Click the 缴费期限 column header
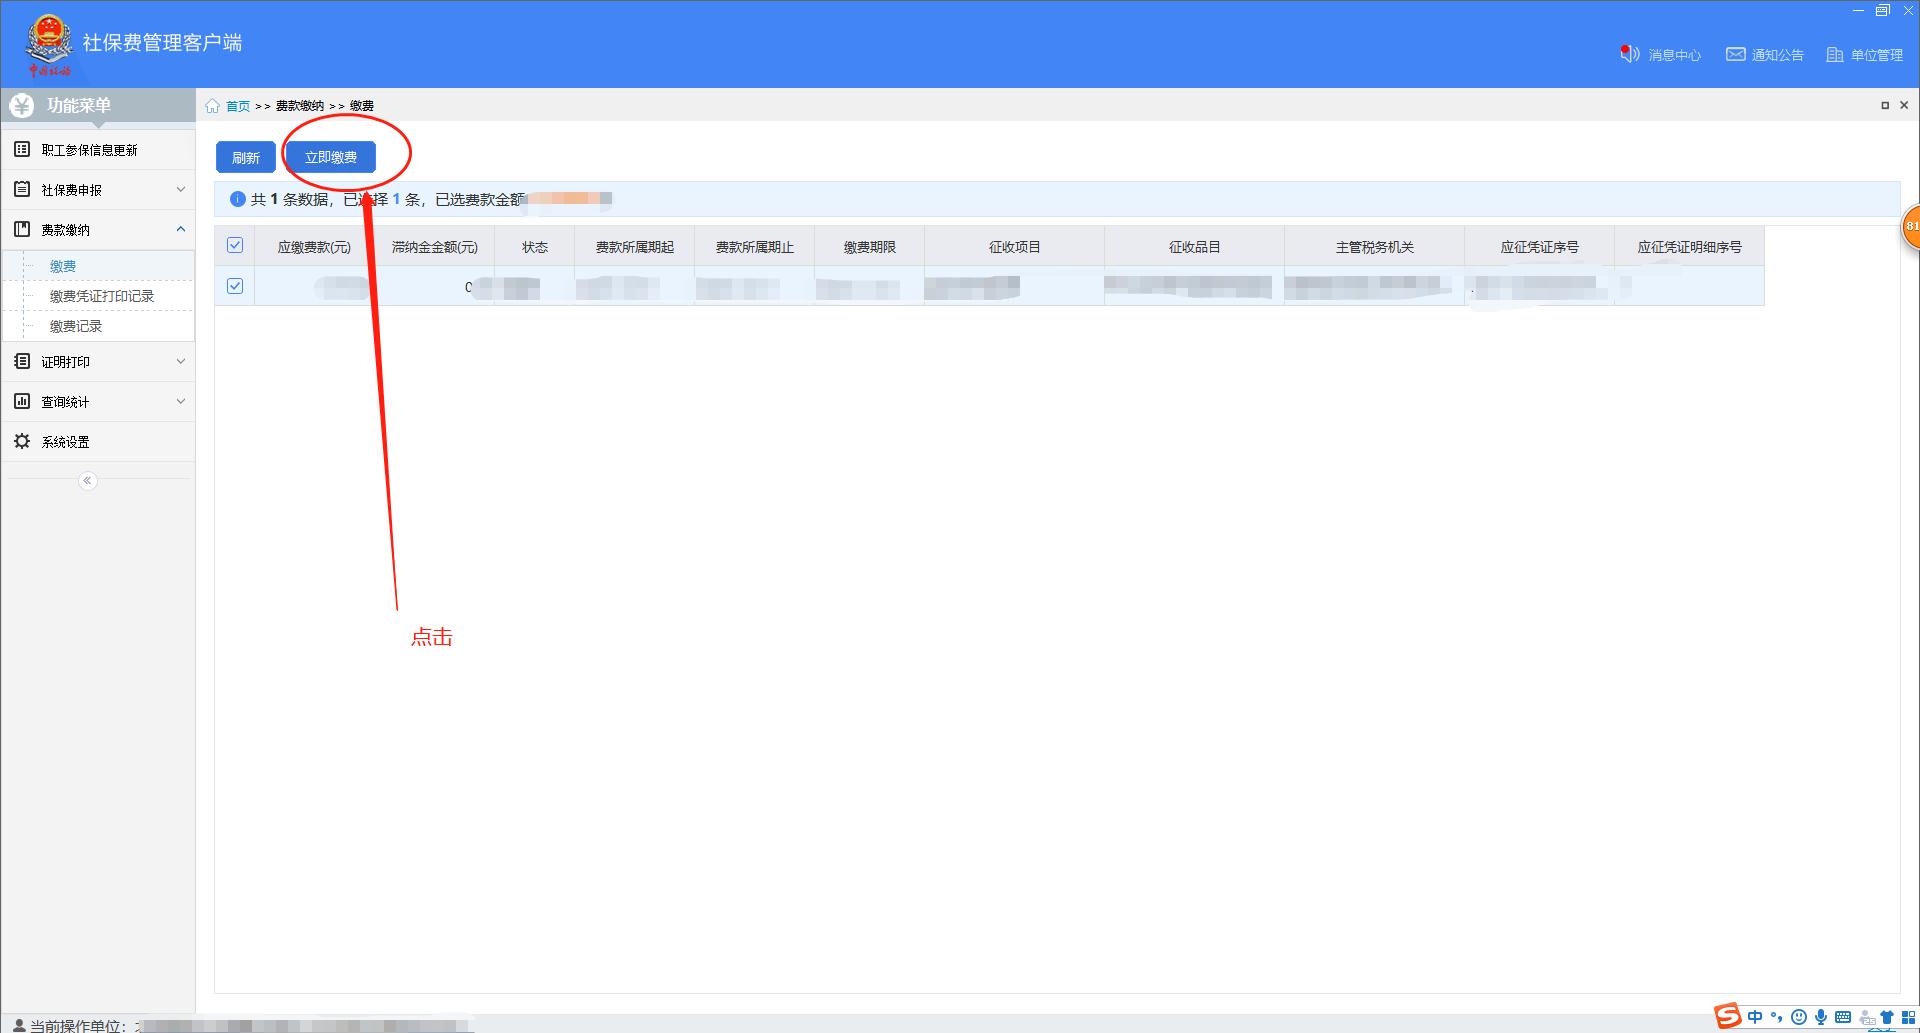 coord(869,247)
